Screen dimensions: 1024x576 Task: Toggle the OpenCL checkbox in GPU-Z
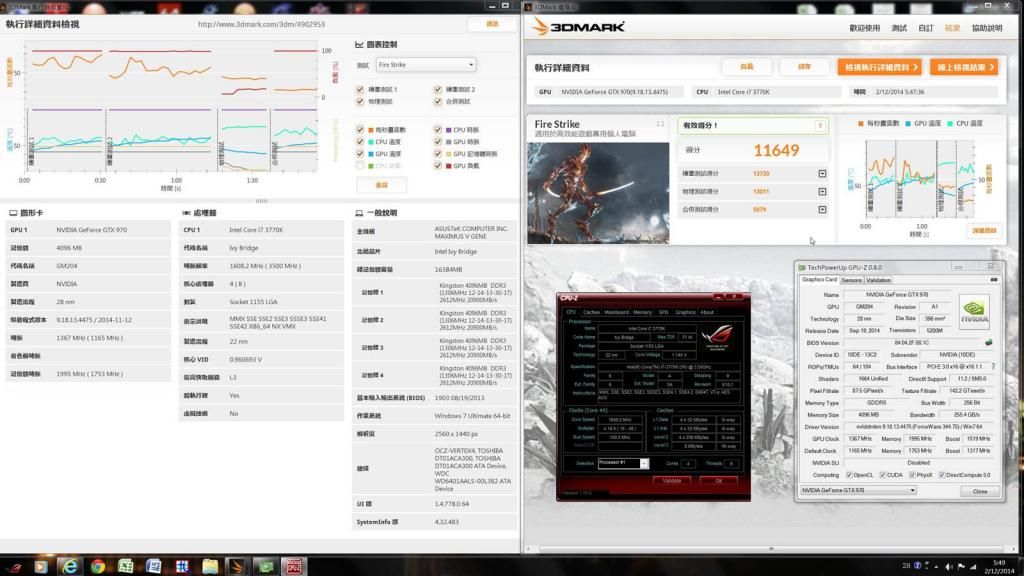coord(849,475)
